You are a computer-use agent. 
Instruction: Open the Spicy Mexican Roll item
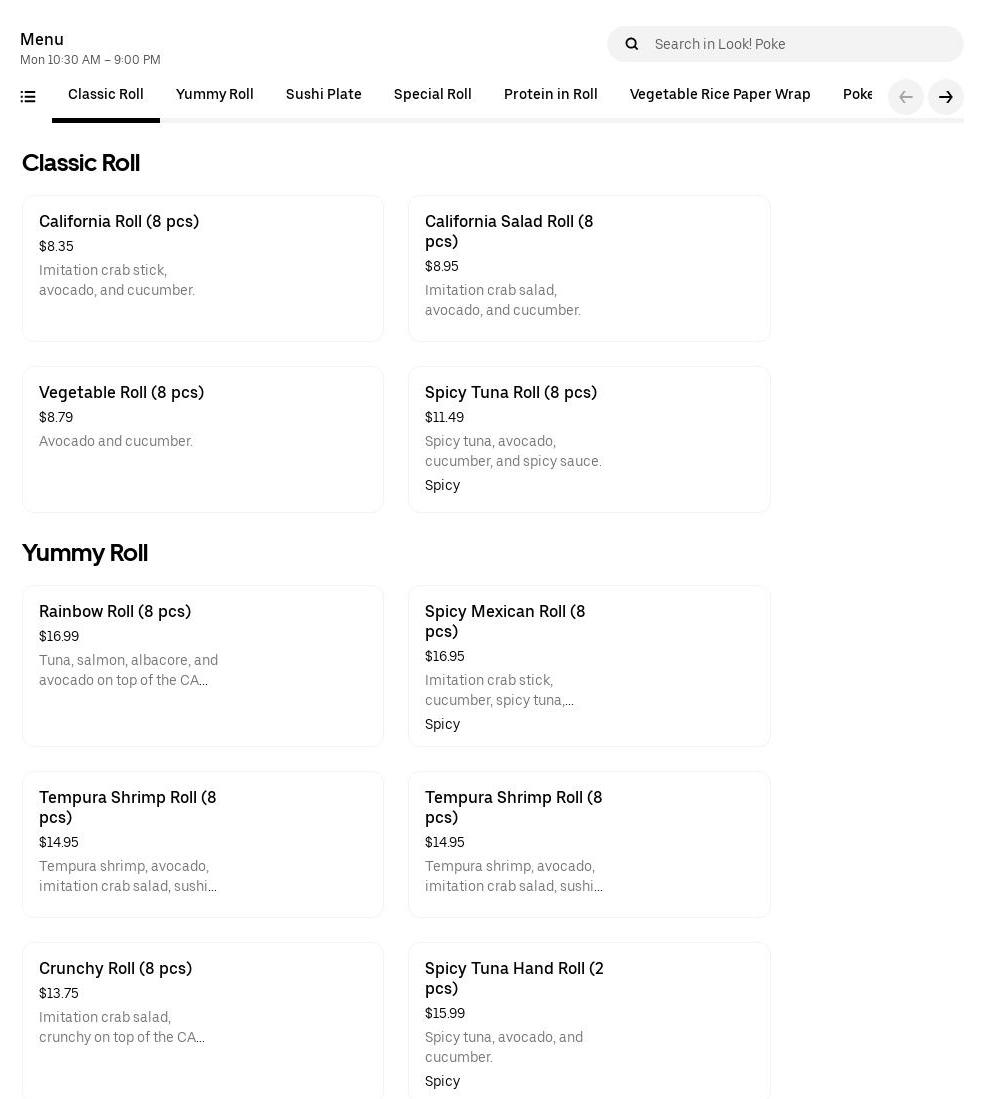click(x=589, y=665)
